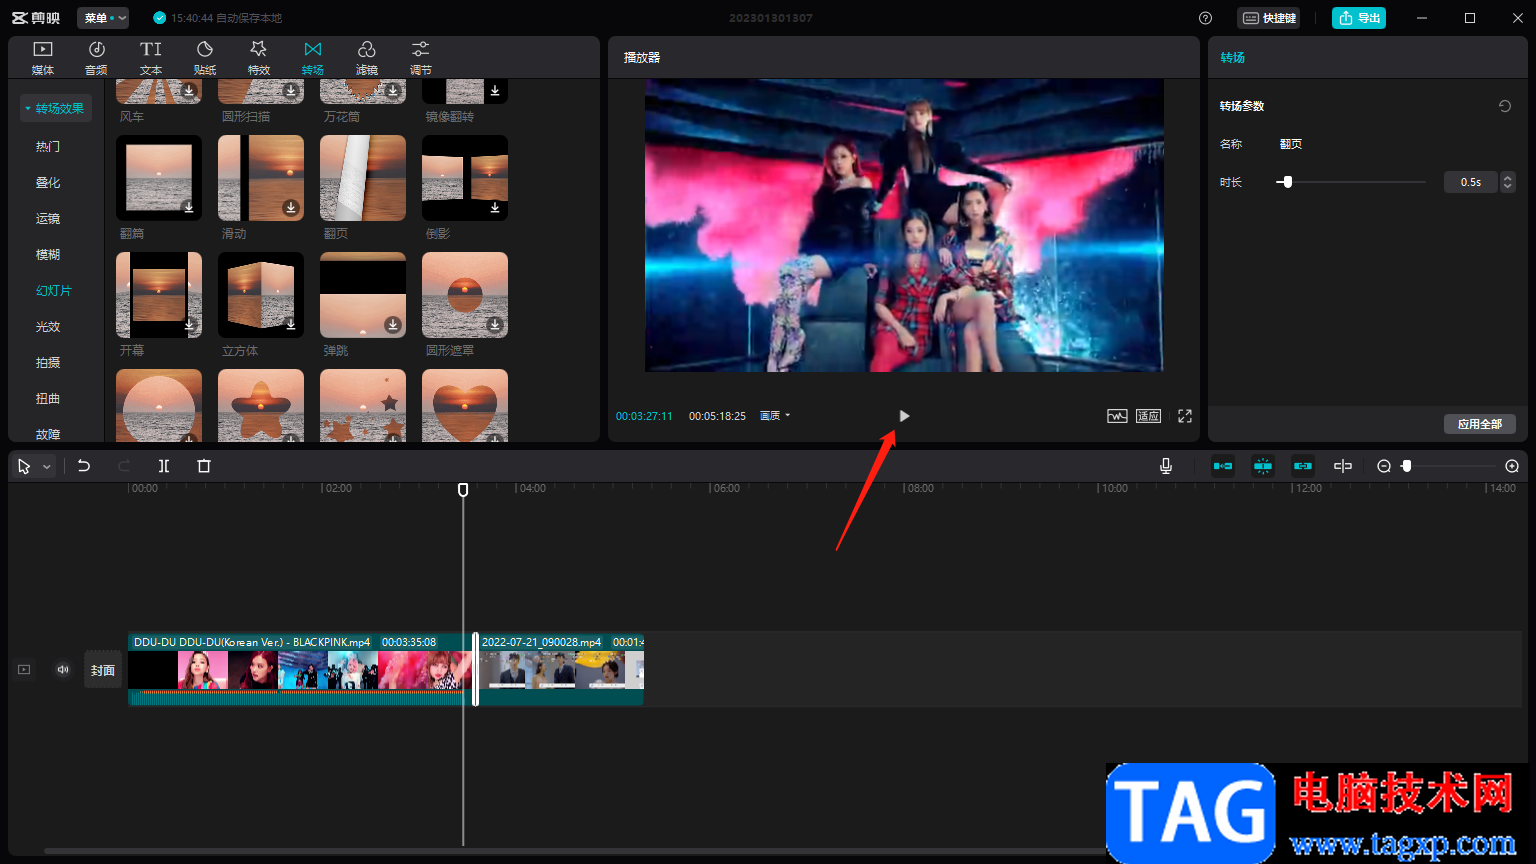This screenshot has height=864, width=1536.
Task: Click the playhead handle on the ruler
Action: pos(463,489)
